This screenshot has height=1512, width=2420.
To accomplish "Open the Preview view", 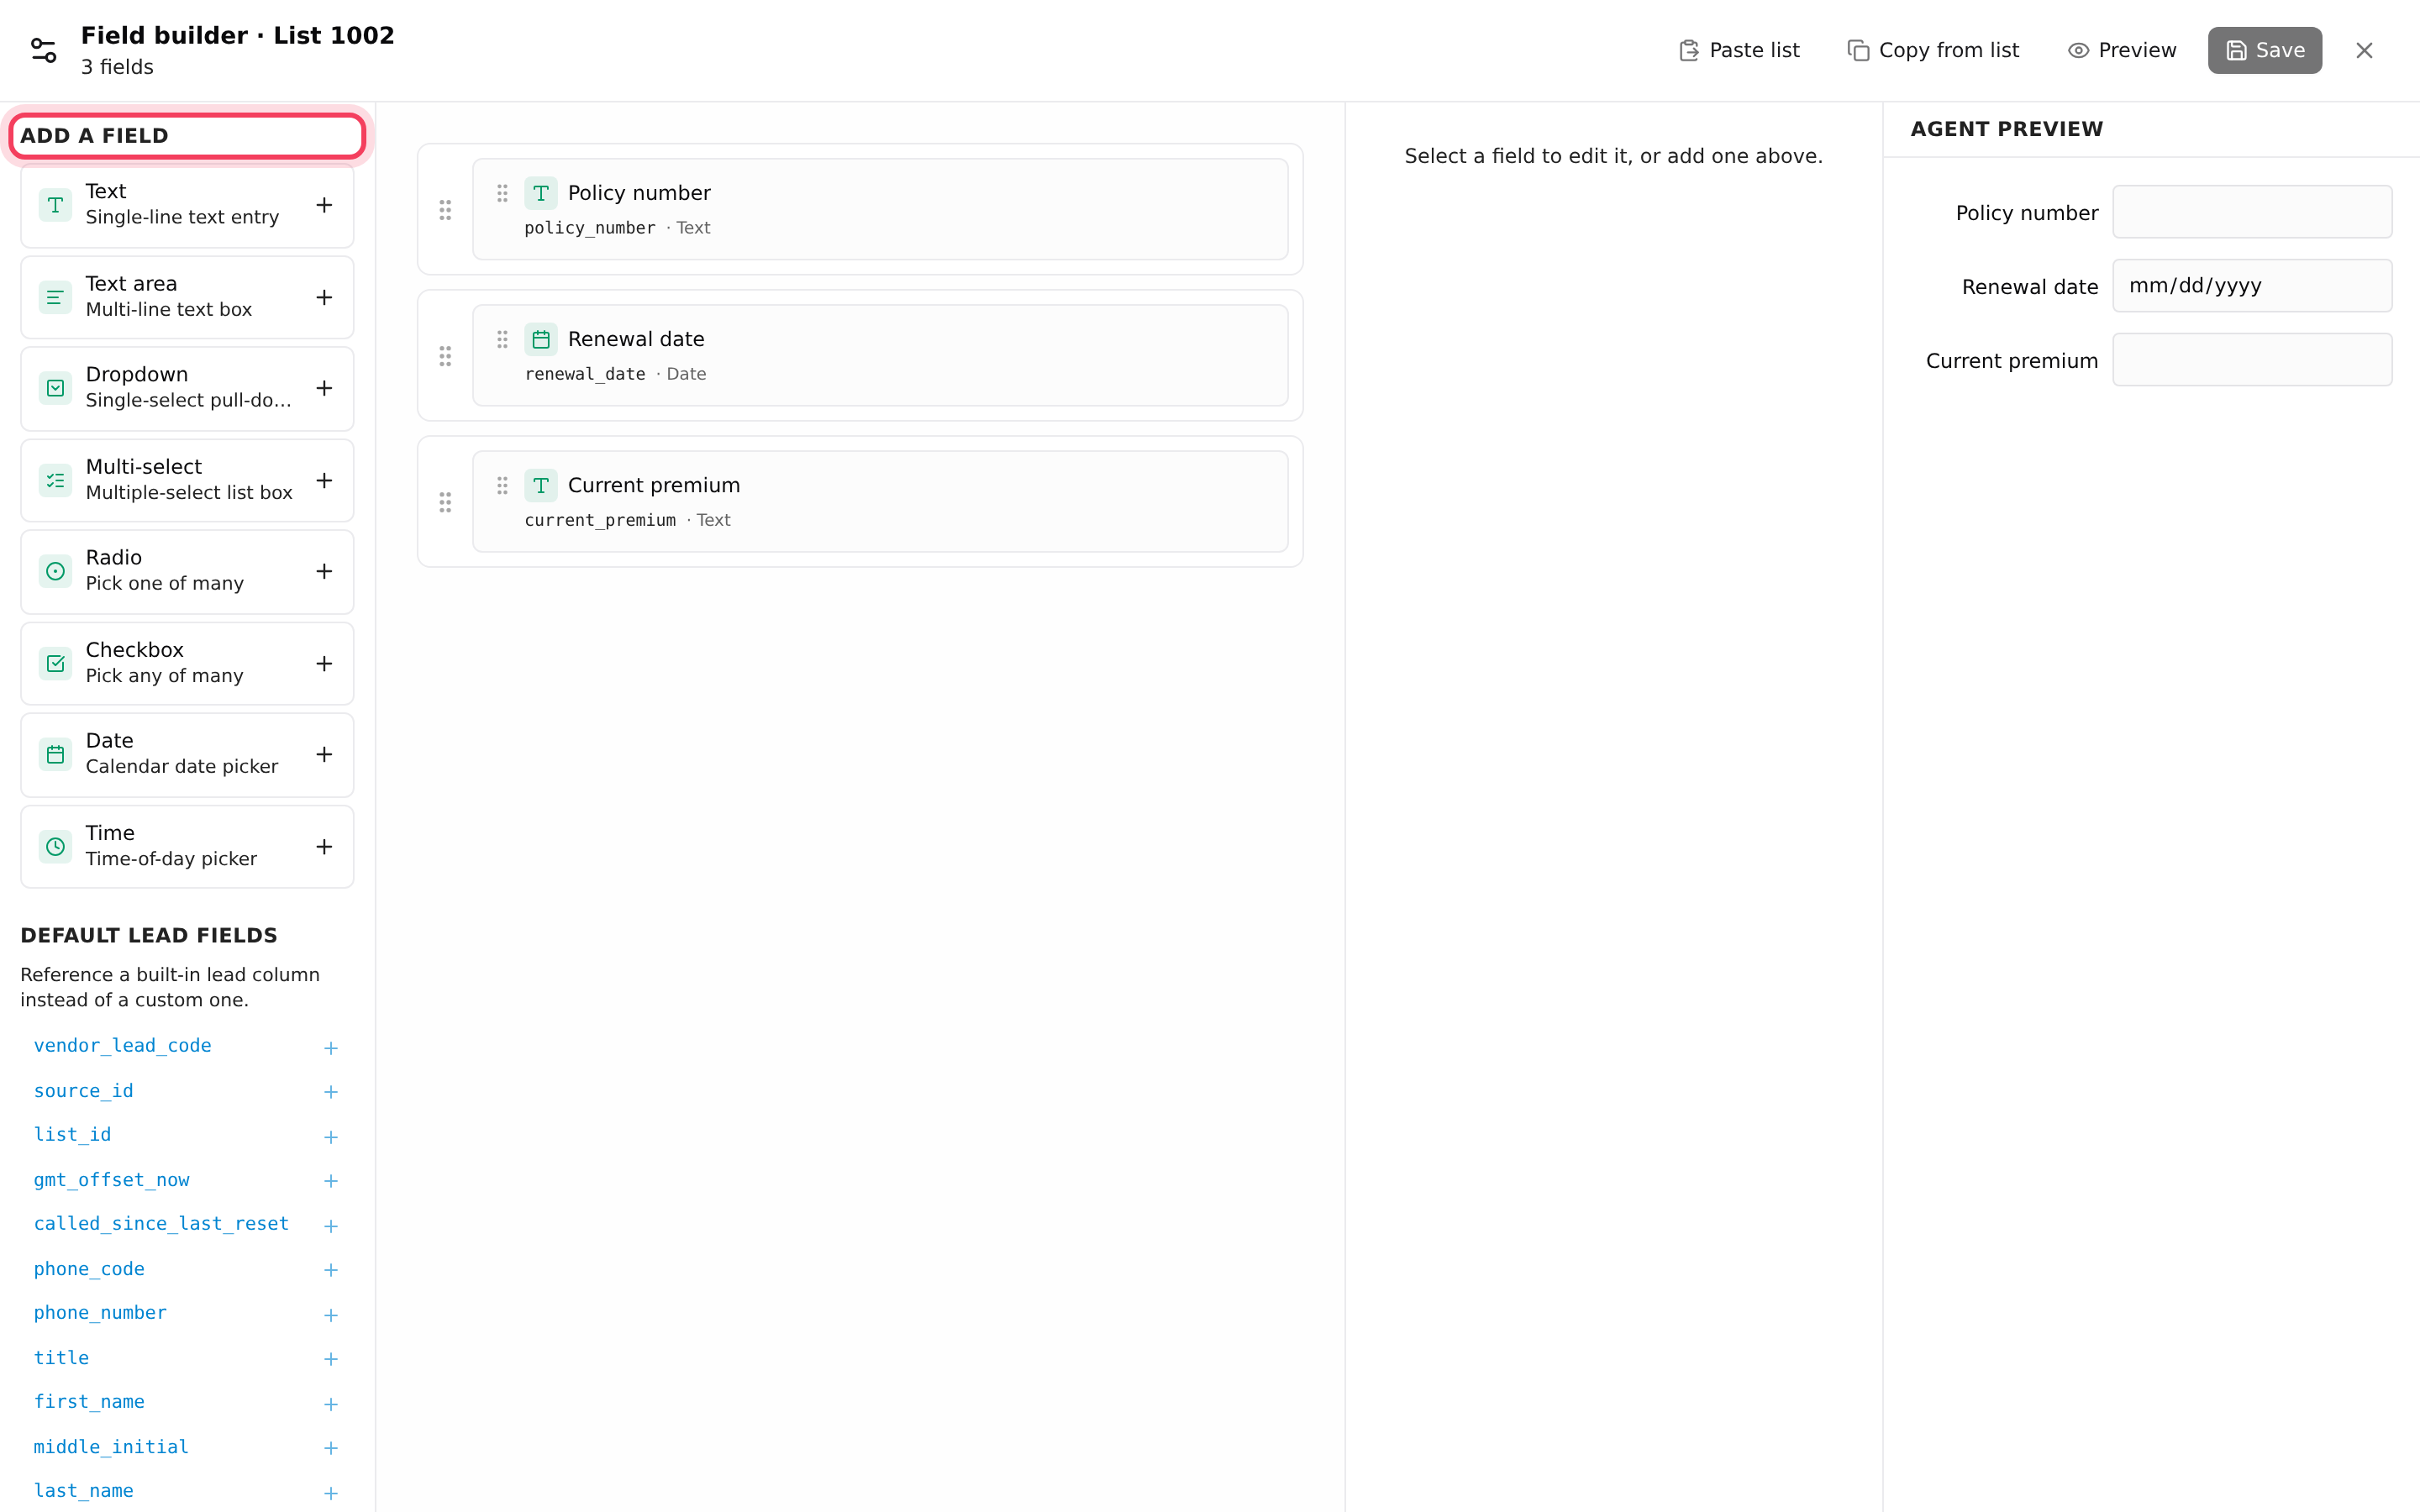I will click(x=2121, y=50).
